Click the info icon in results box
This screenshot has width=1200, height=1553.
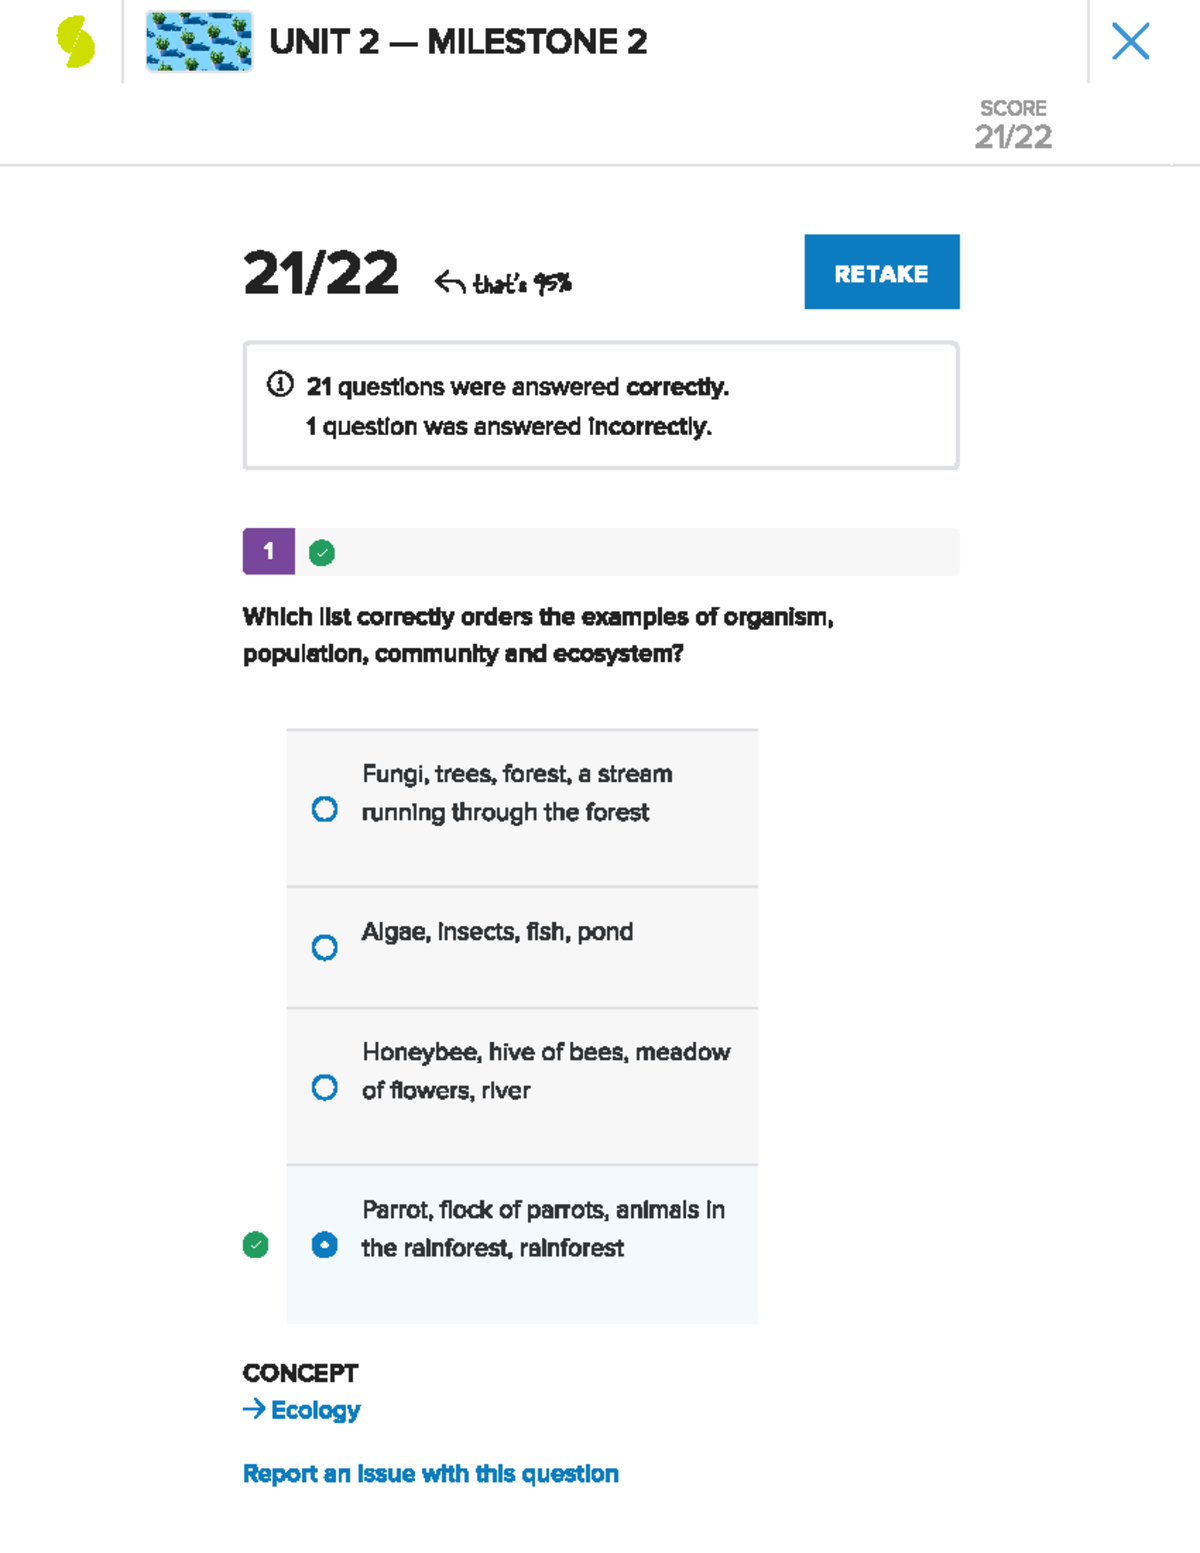click(280, 384)
